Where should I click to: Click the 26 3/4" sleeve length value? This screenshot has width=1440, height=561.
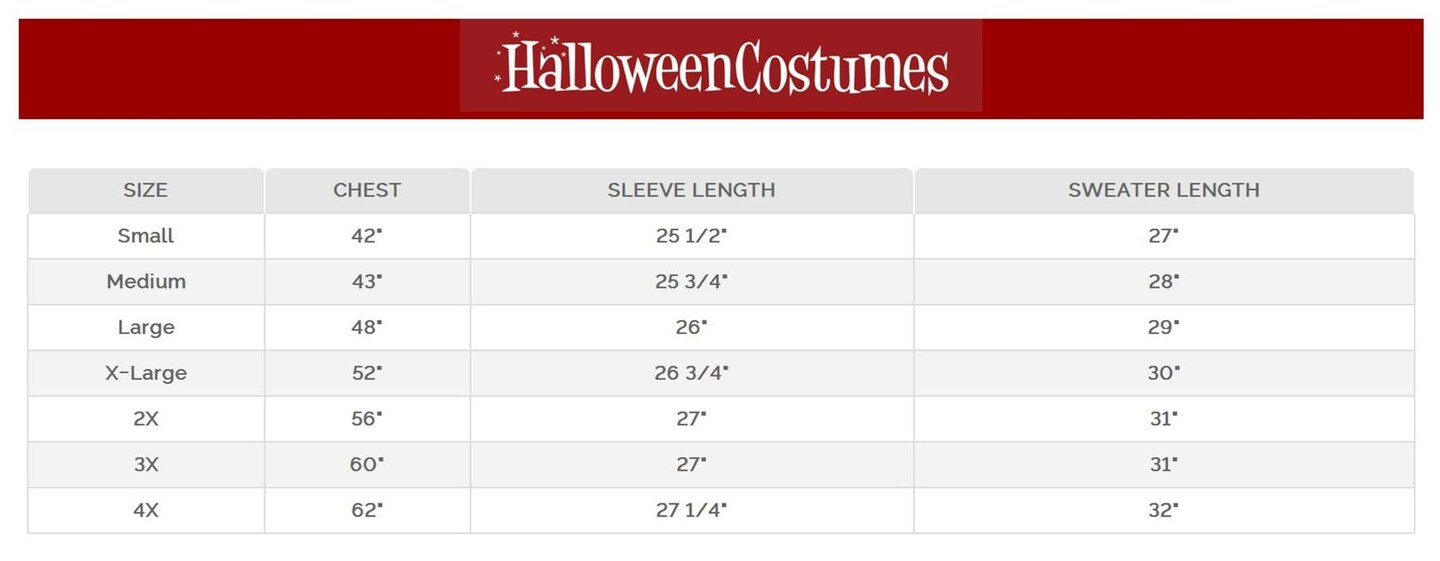click(x=691, y=373)
